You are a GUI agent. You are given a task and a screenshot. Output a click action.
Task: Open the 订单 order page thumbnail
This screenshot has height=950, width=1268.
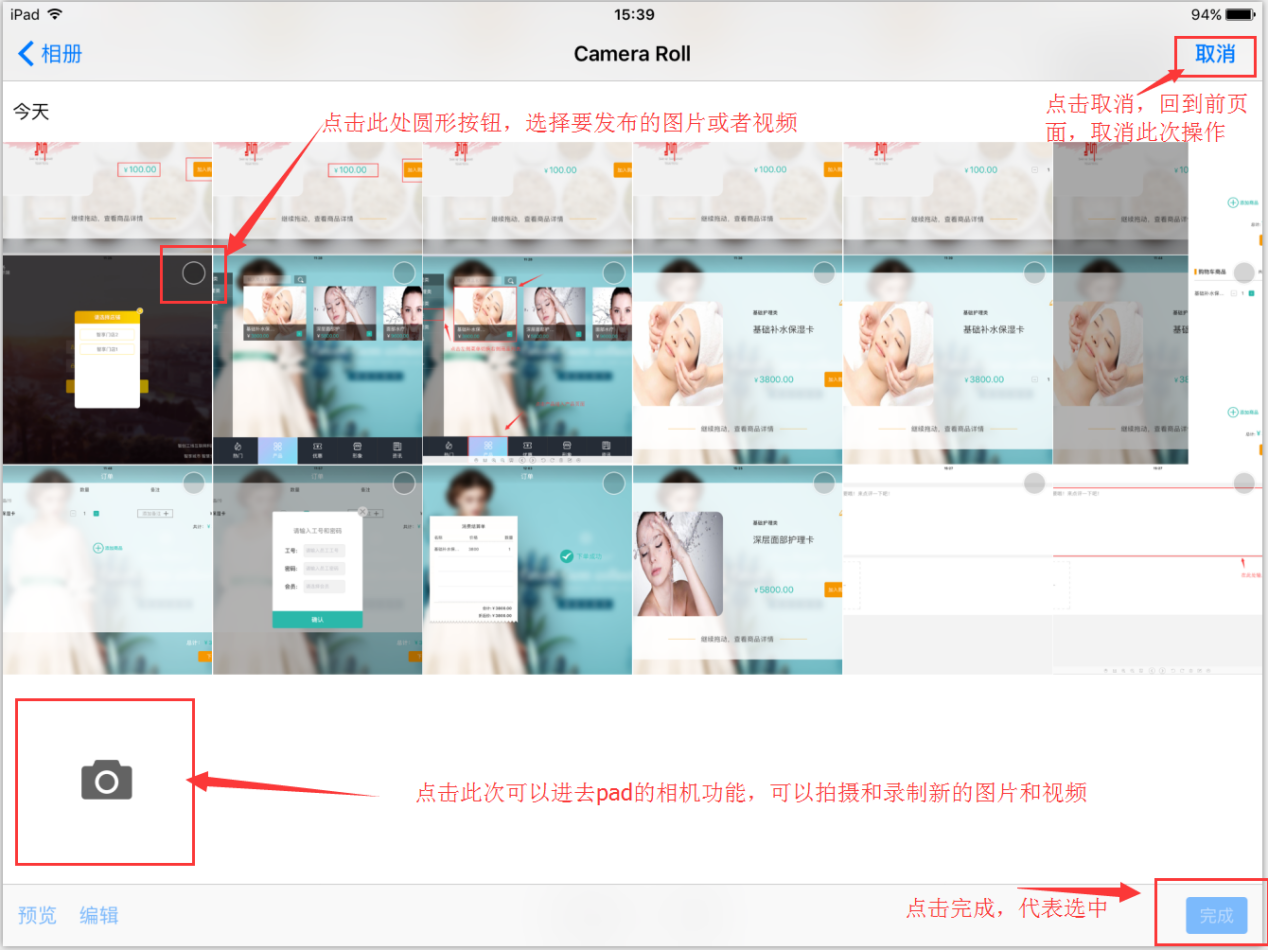click(x=107, y=569)
